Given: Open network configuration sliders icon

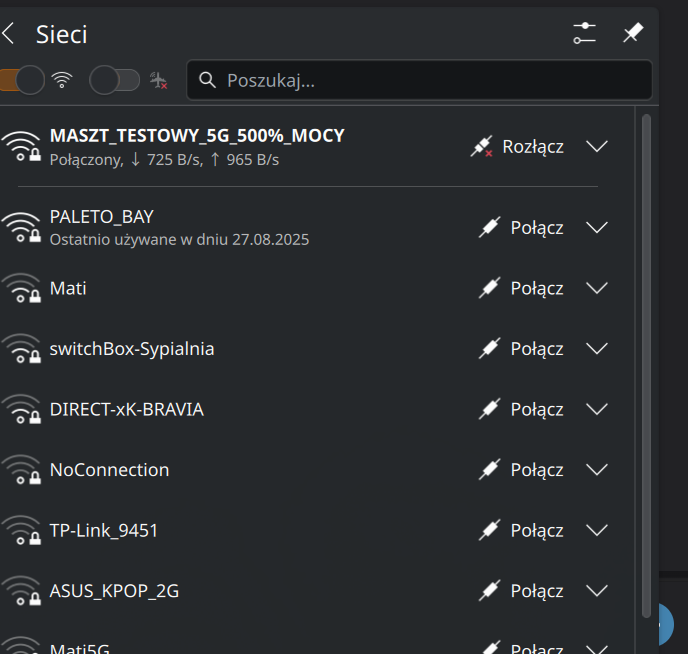Looking at the screenshot, I should point(584,33).
